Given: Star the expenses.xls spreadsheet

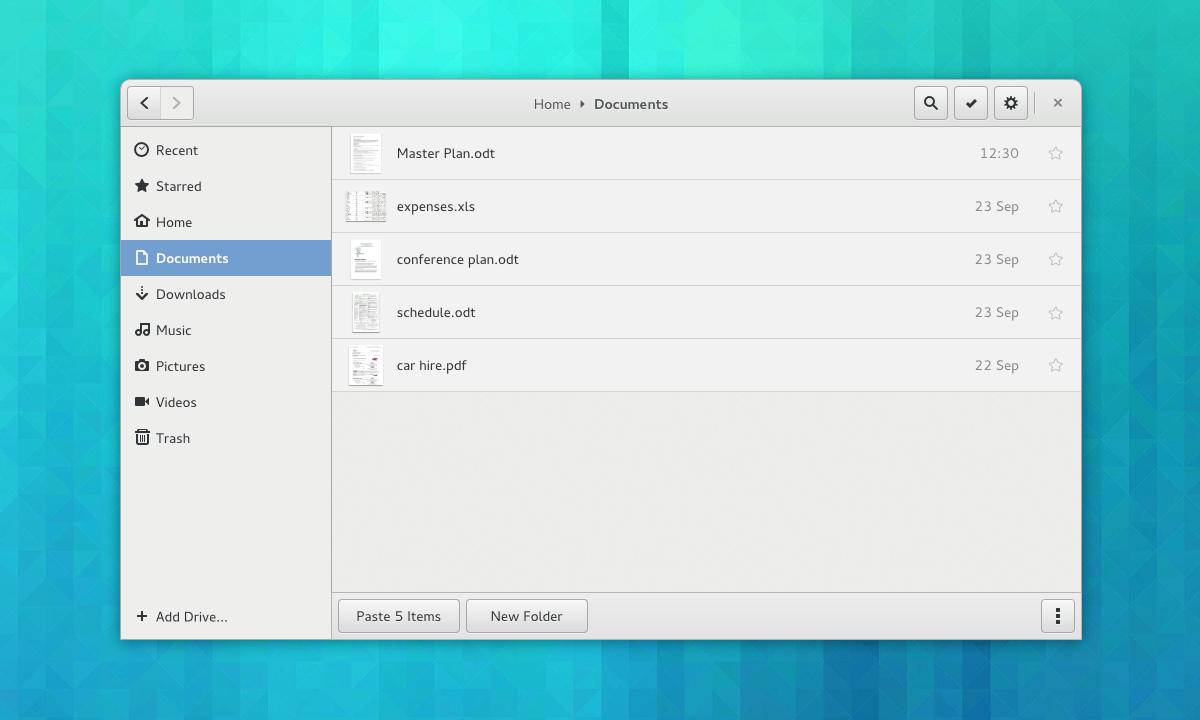Looking at the screenshot, I should [x=1055, y=206].
